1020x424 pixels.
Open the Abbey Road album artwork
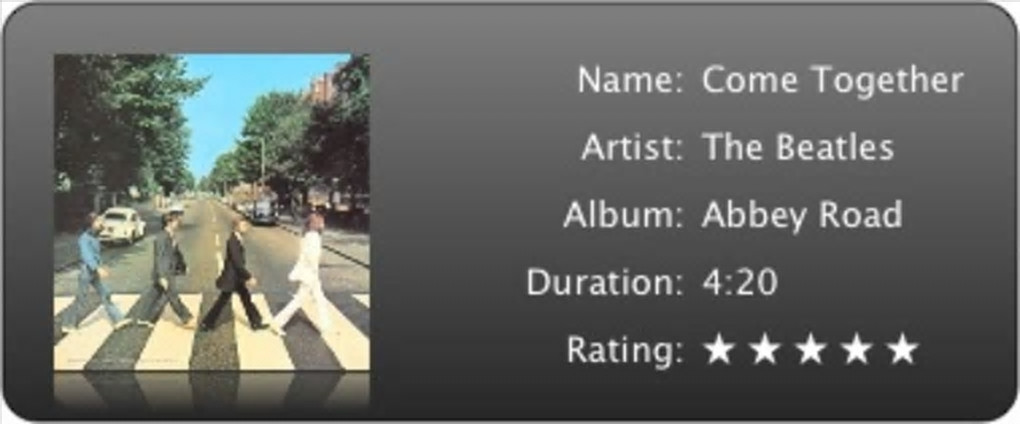pyautogui.click(x=212, y=212)
